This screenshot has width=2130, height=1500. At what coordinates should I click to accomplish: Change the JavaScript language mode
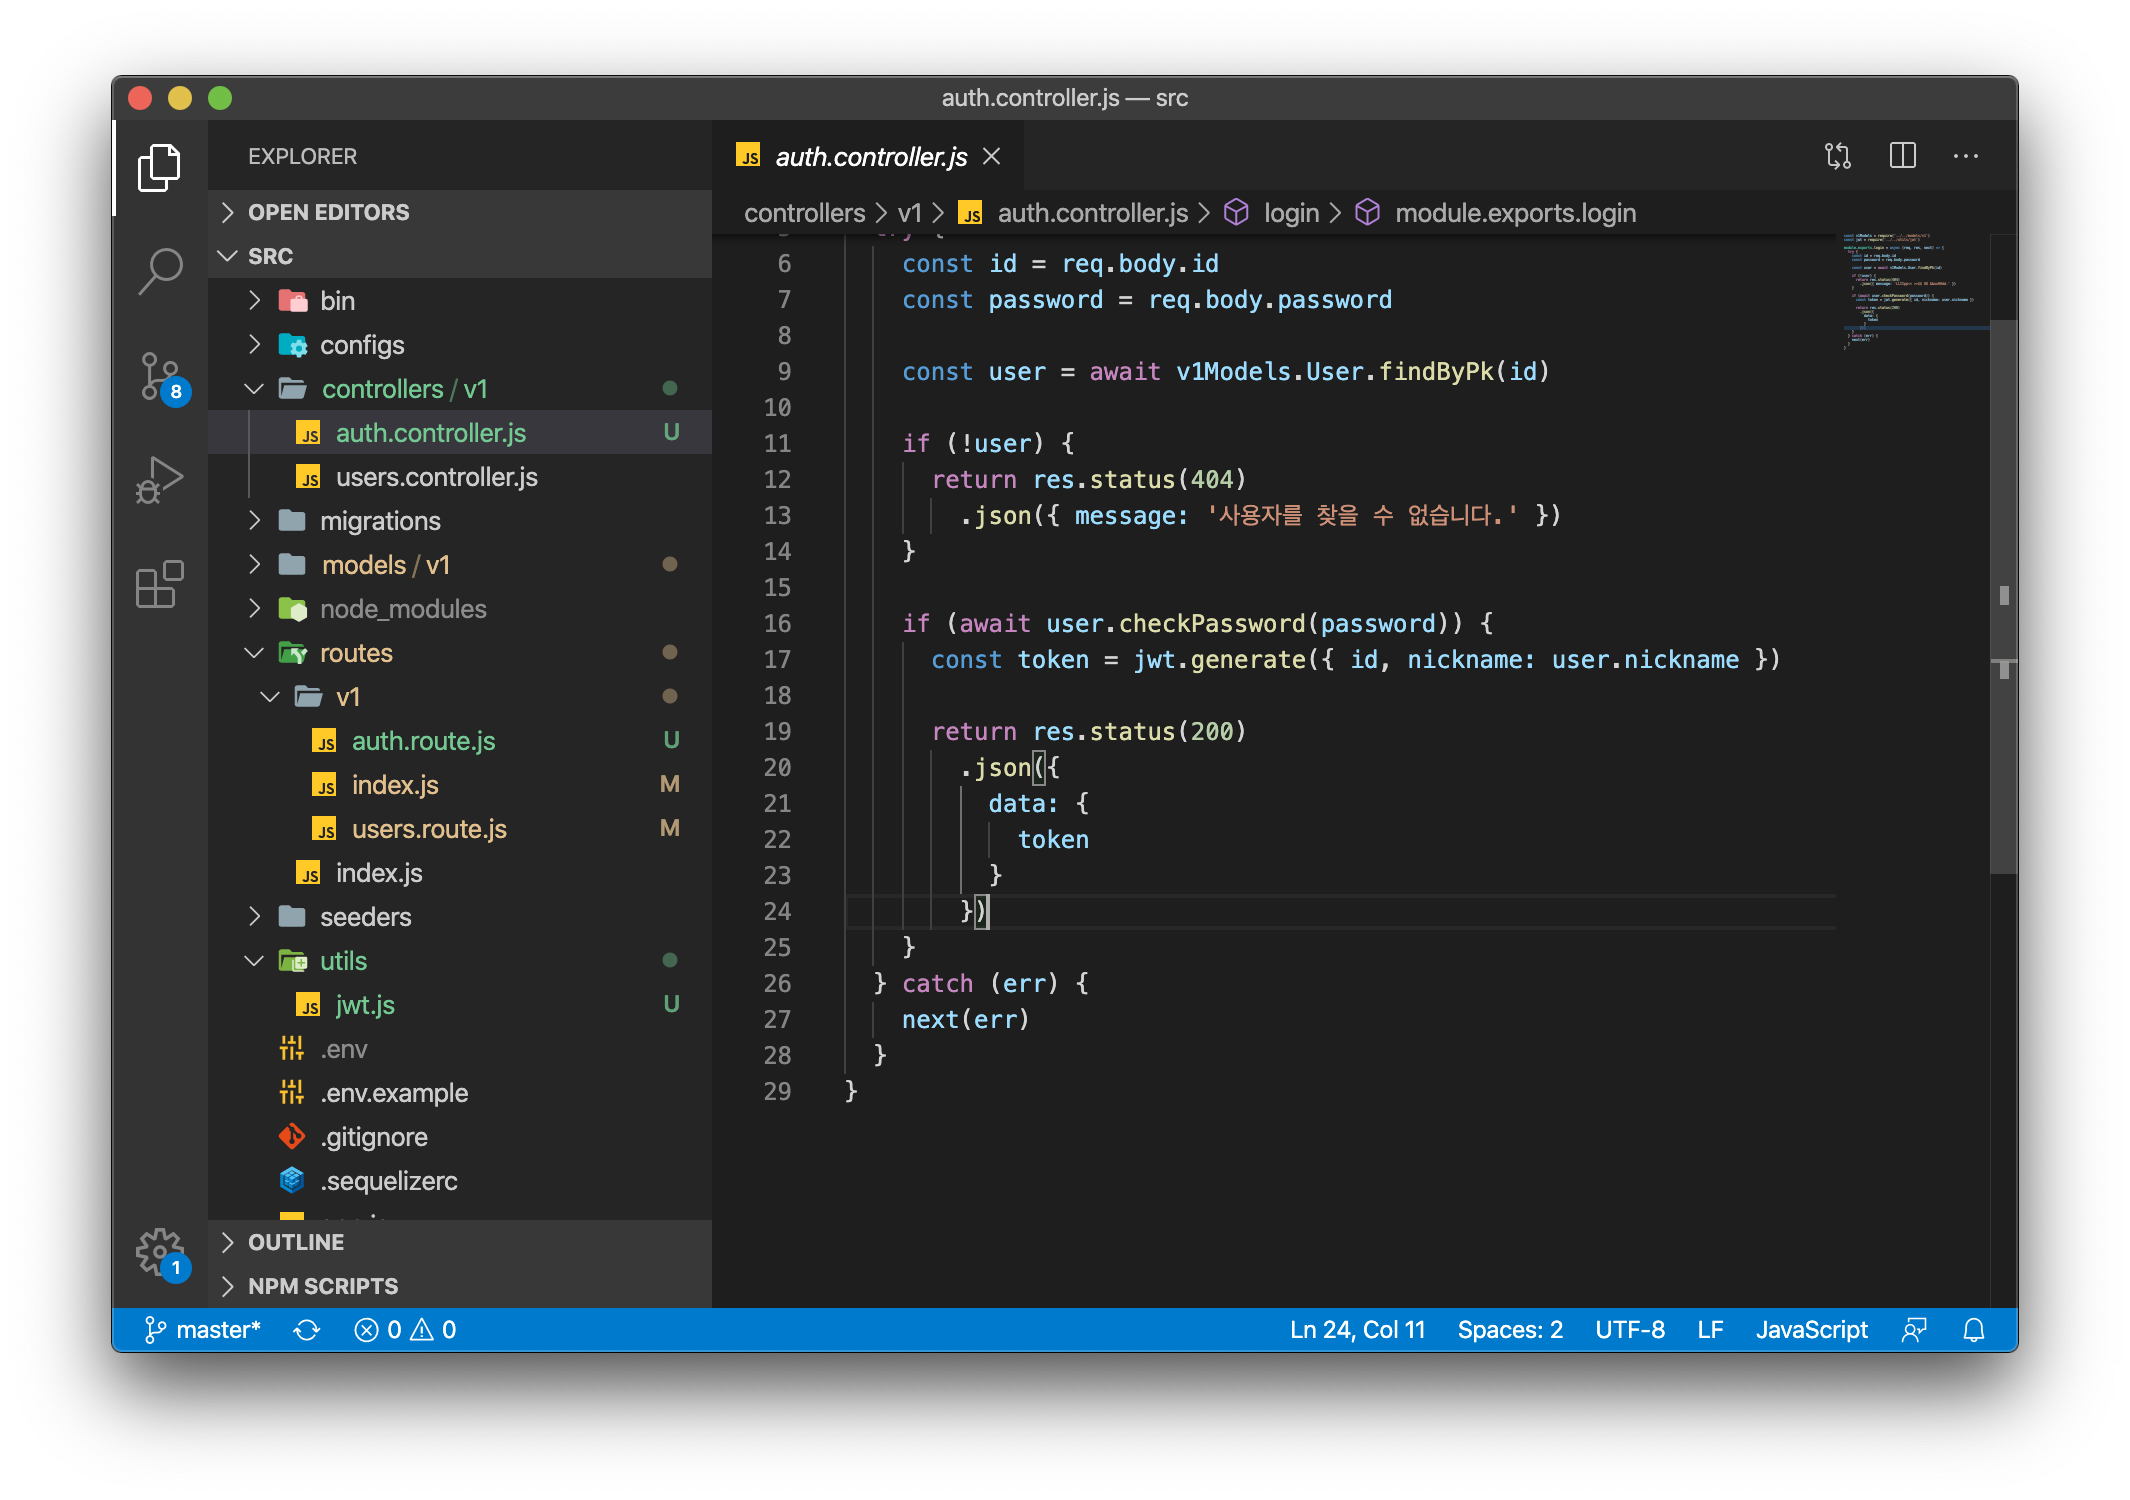click(1811, 1330)
